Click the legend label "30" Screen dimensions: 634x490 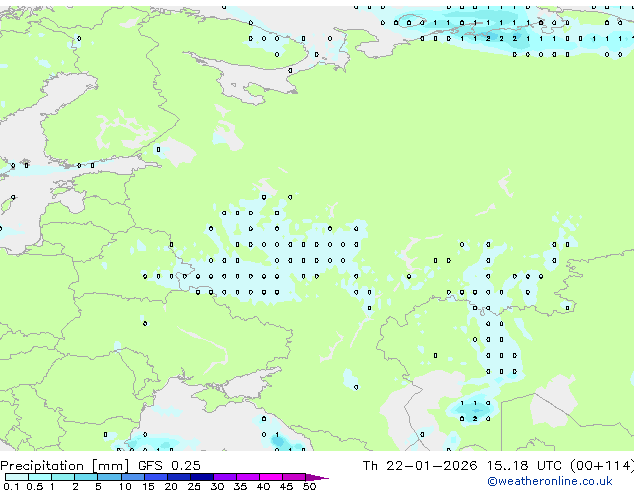(x=217, y=486)
